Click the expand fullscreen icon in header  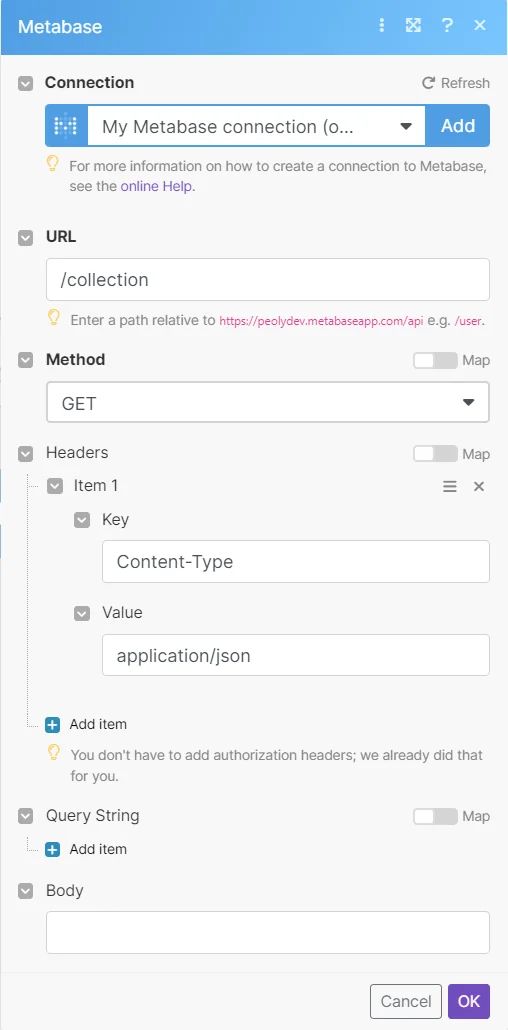click(413, 26)
